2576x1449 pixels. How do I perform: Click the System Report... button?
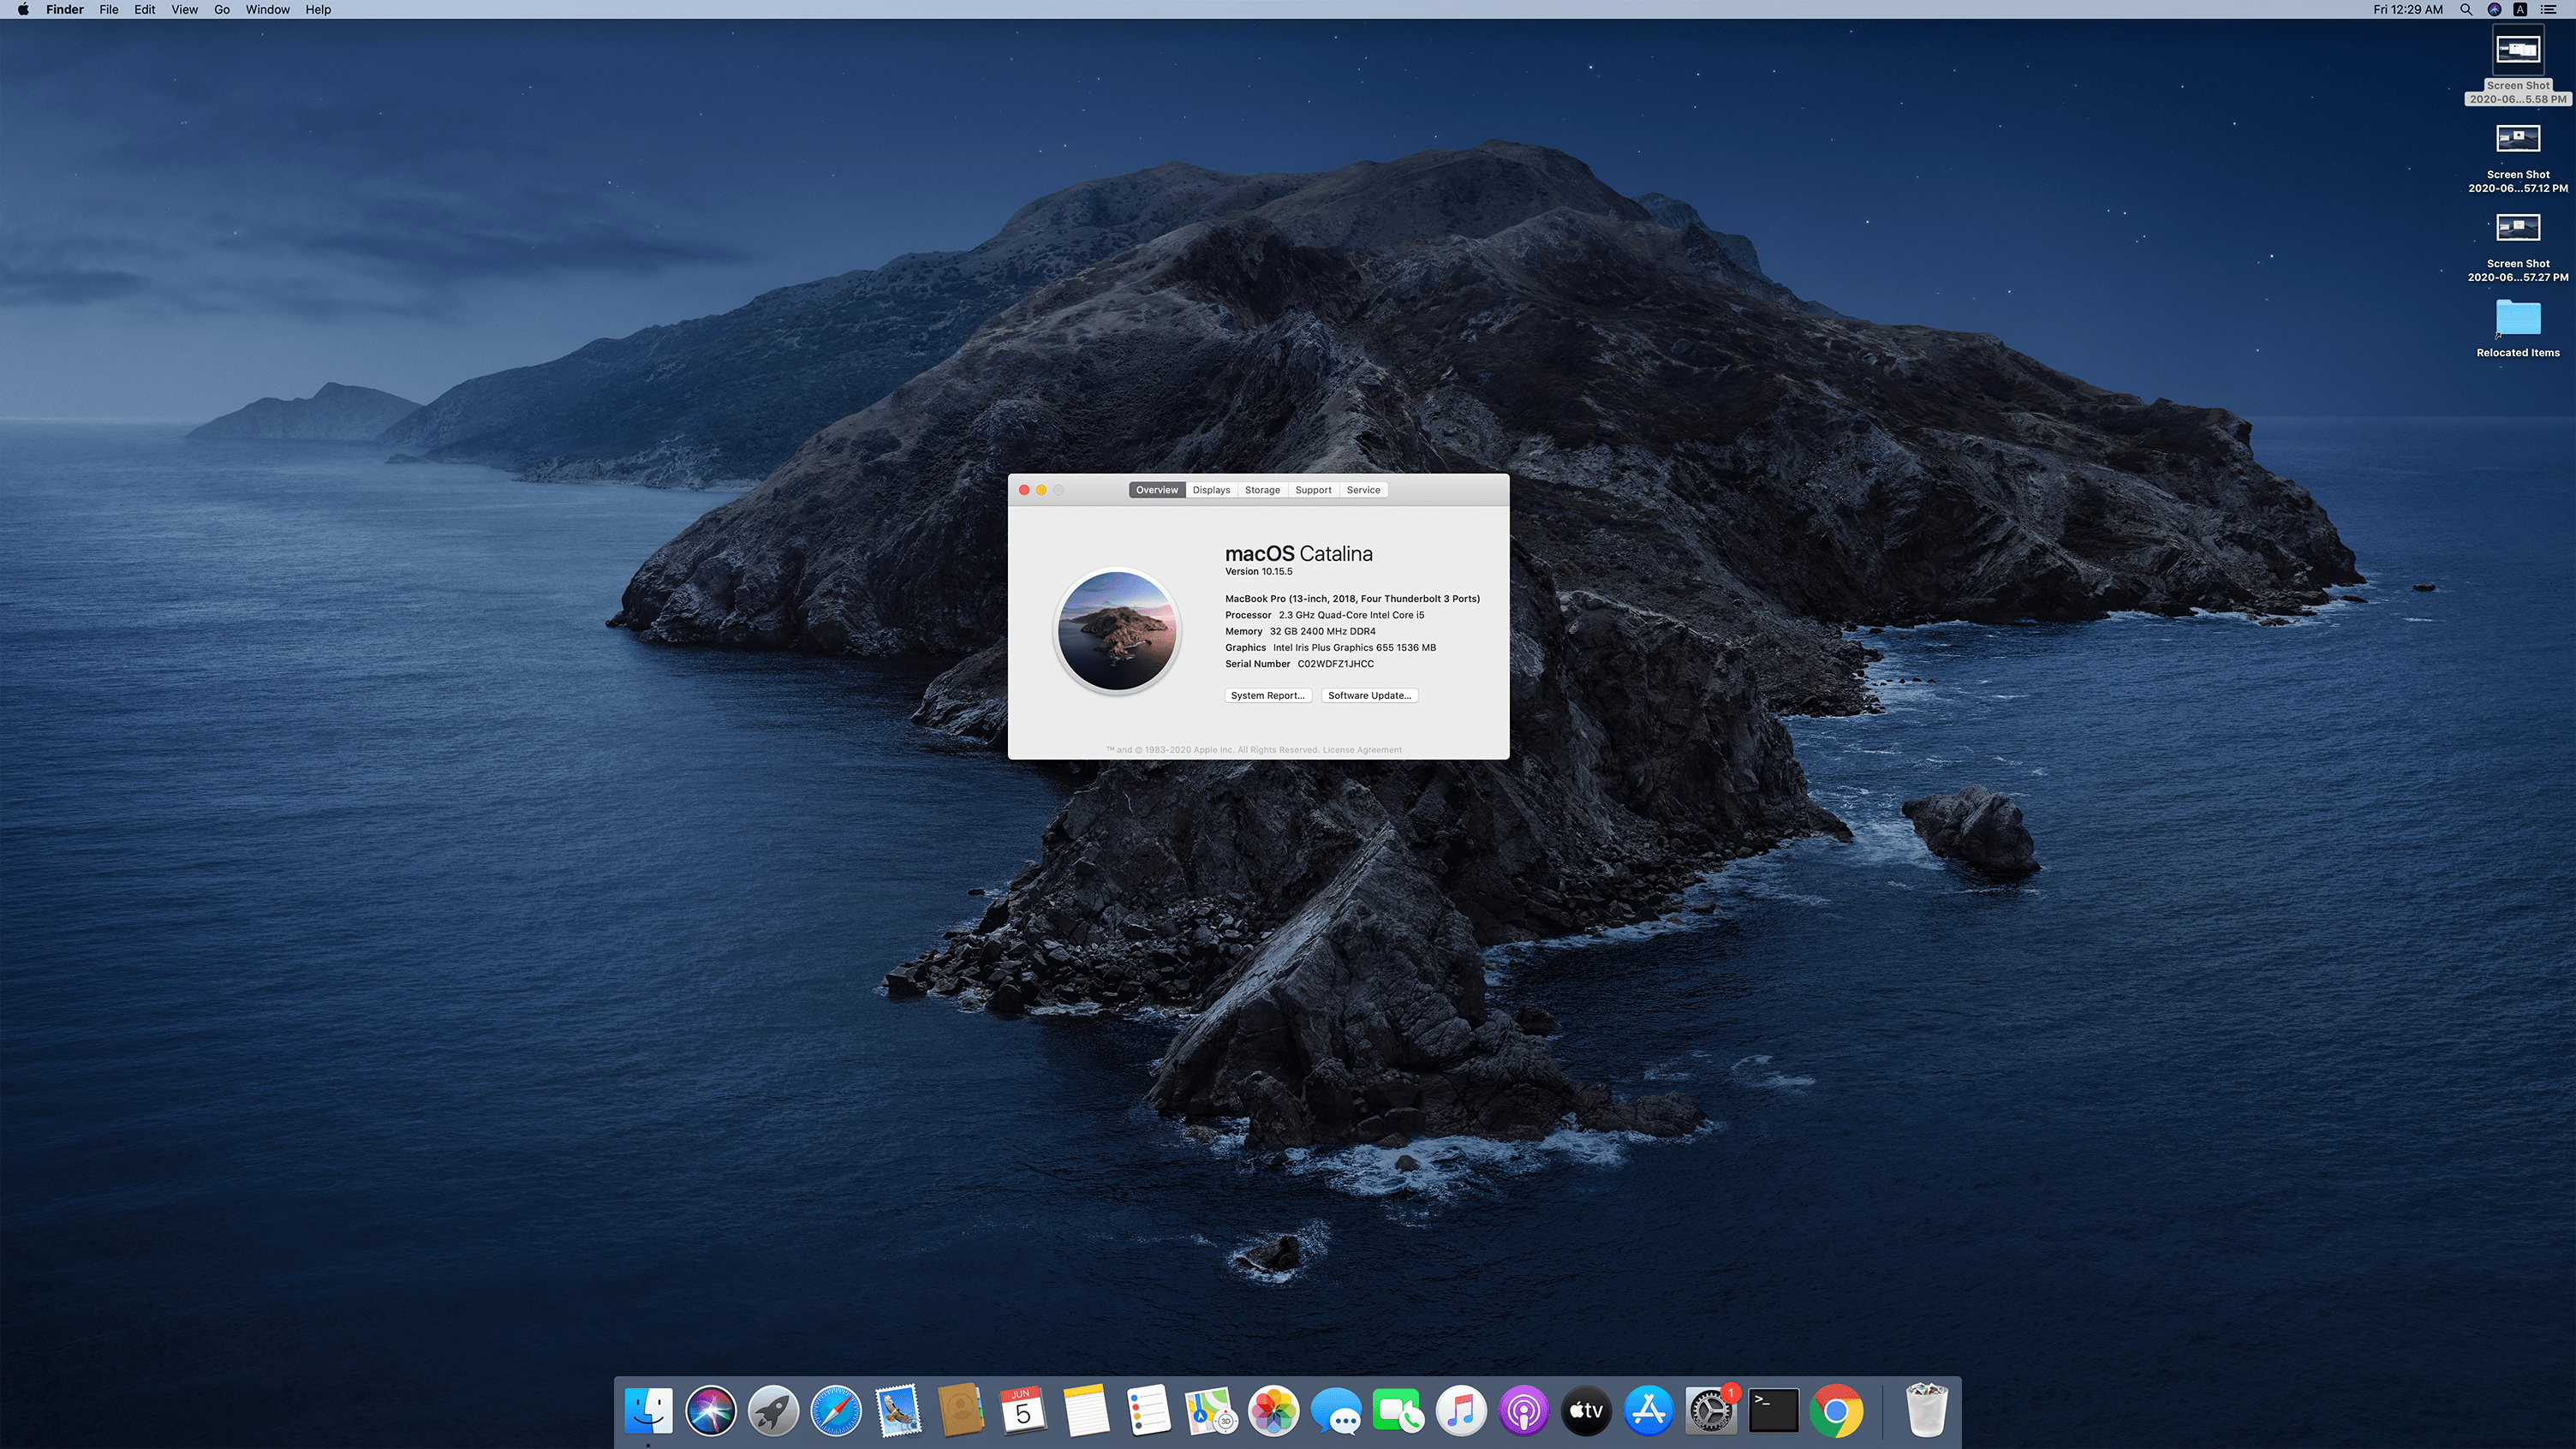tap(1268, 695)
